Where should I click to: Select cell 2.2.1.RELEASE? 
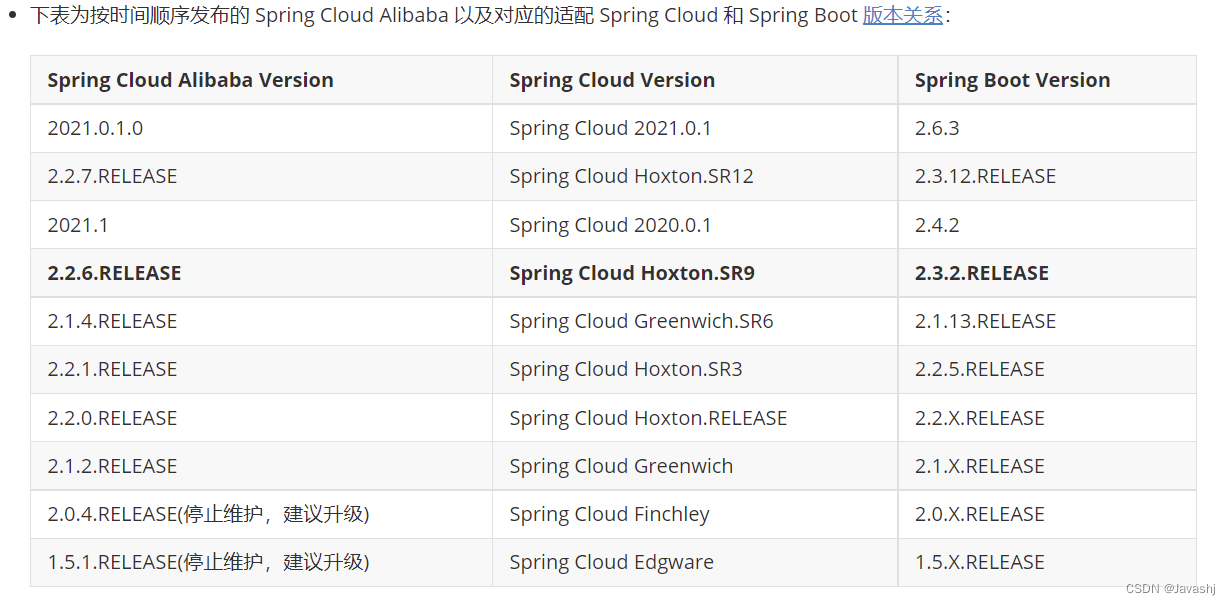(261, 369)
